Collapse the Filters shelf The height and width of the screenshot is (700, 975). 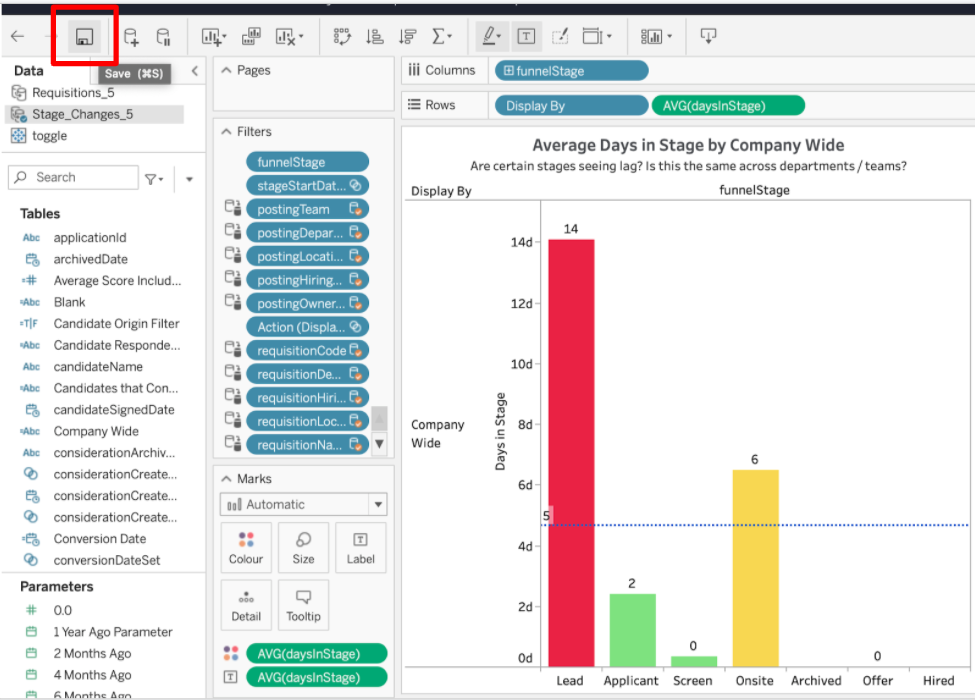coord(228,131)
